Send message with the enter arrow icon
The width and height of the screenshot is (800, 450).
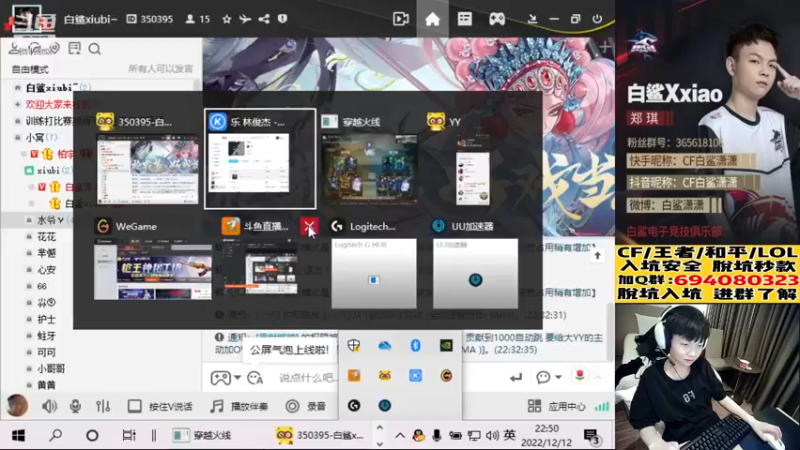point(516,378)
